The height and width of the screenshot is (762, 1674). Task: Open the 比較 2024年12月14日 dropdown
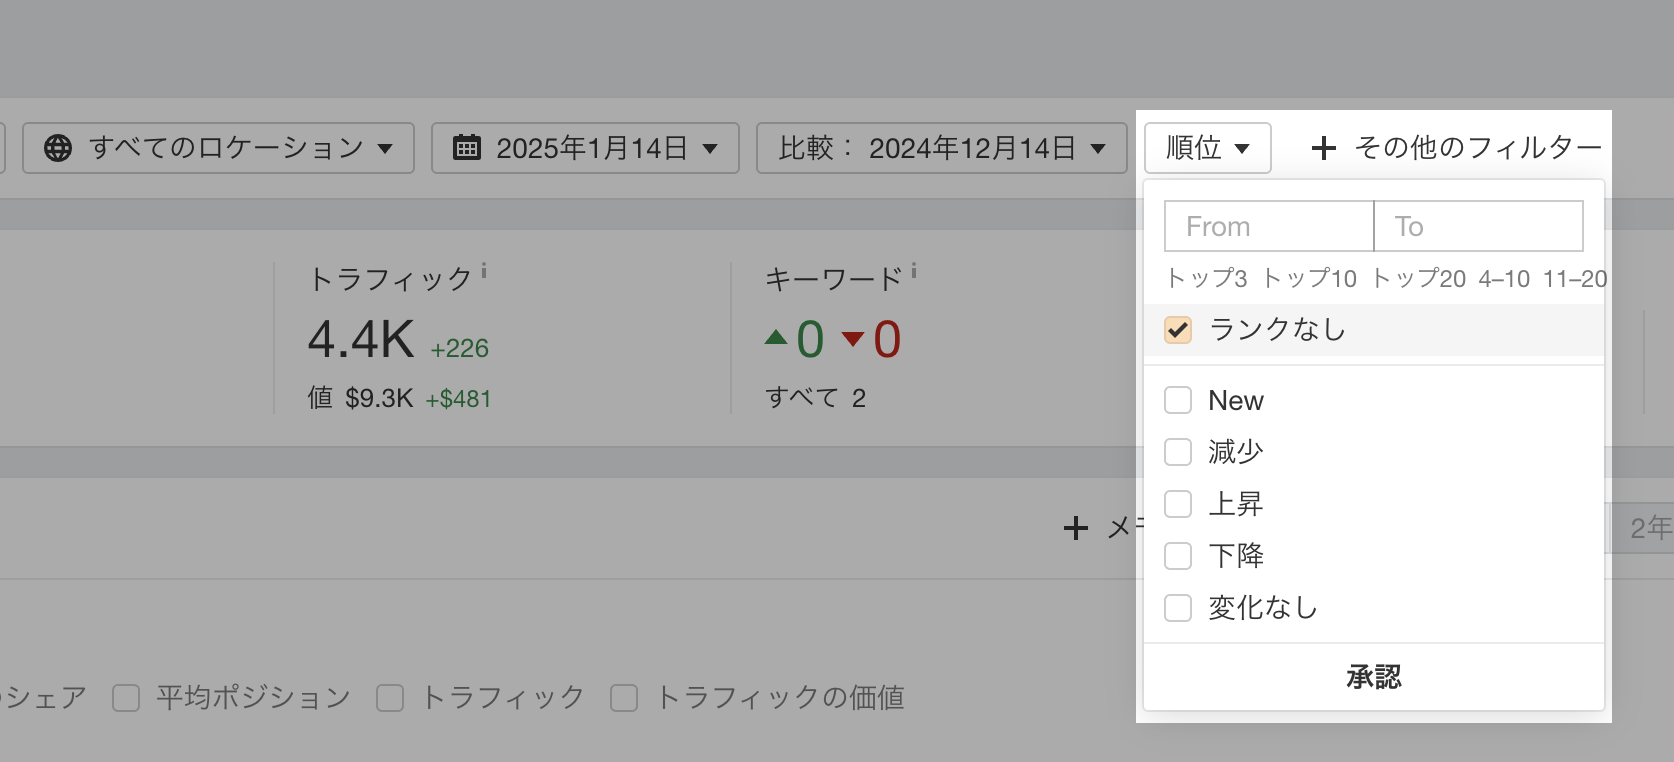pos(941,148)
